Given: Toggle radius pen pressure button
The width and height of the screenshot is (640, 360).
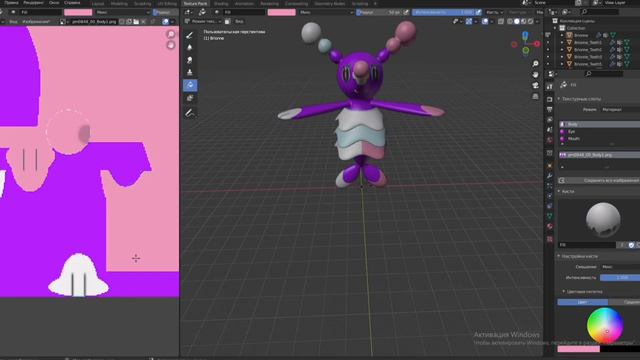Looking at the screenshot, I should click(x=406, y=12).
